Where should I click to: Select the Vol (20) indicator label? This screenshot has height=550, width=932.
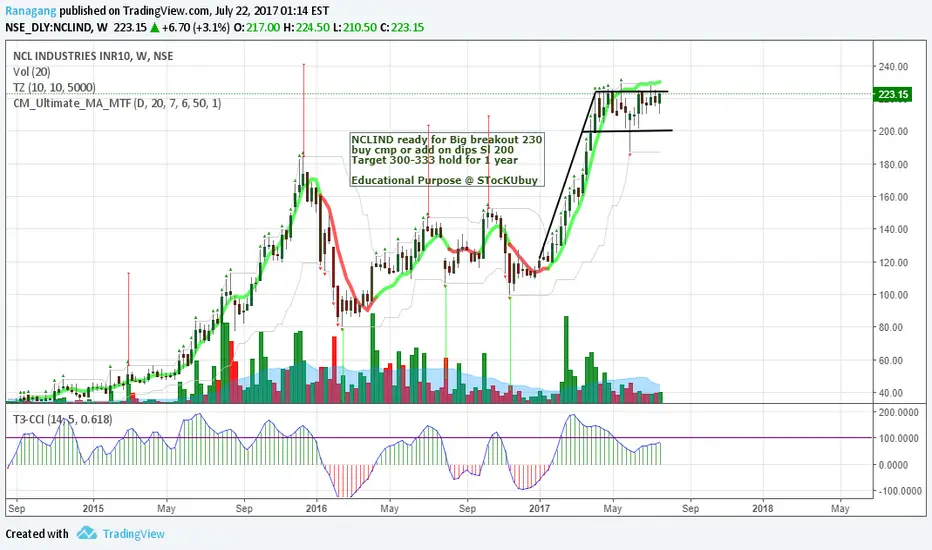tap(32, 72)
